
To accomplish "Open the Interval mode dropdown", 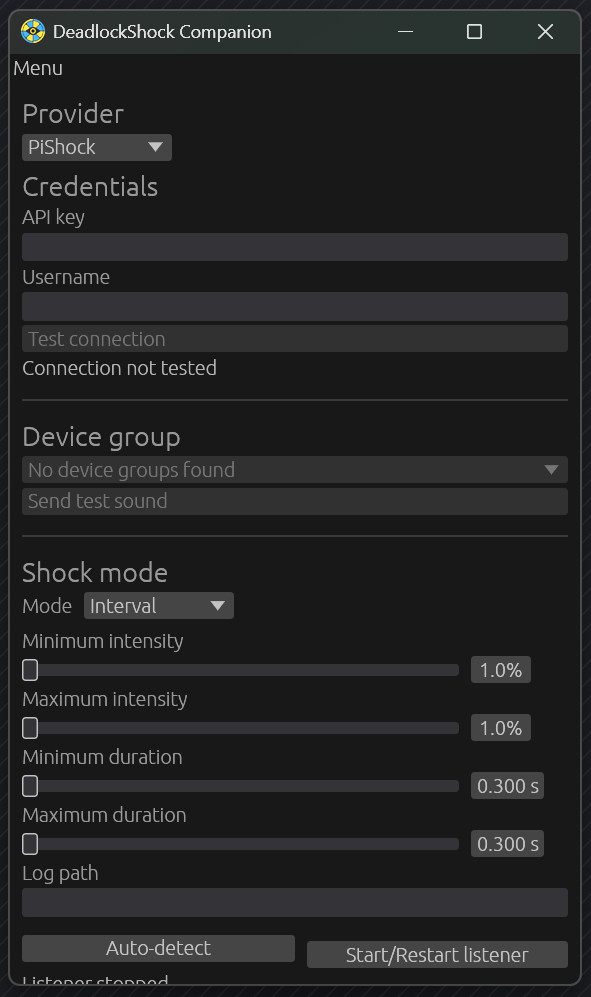I will point(158,606).
